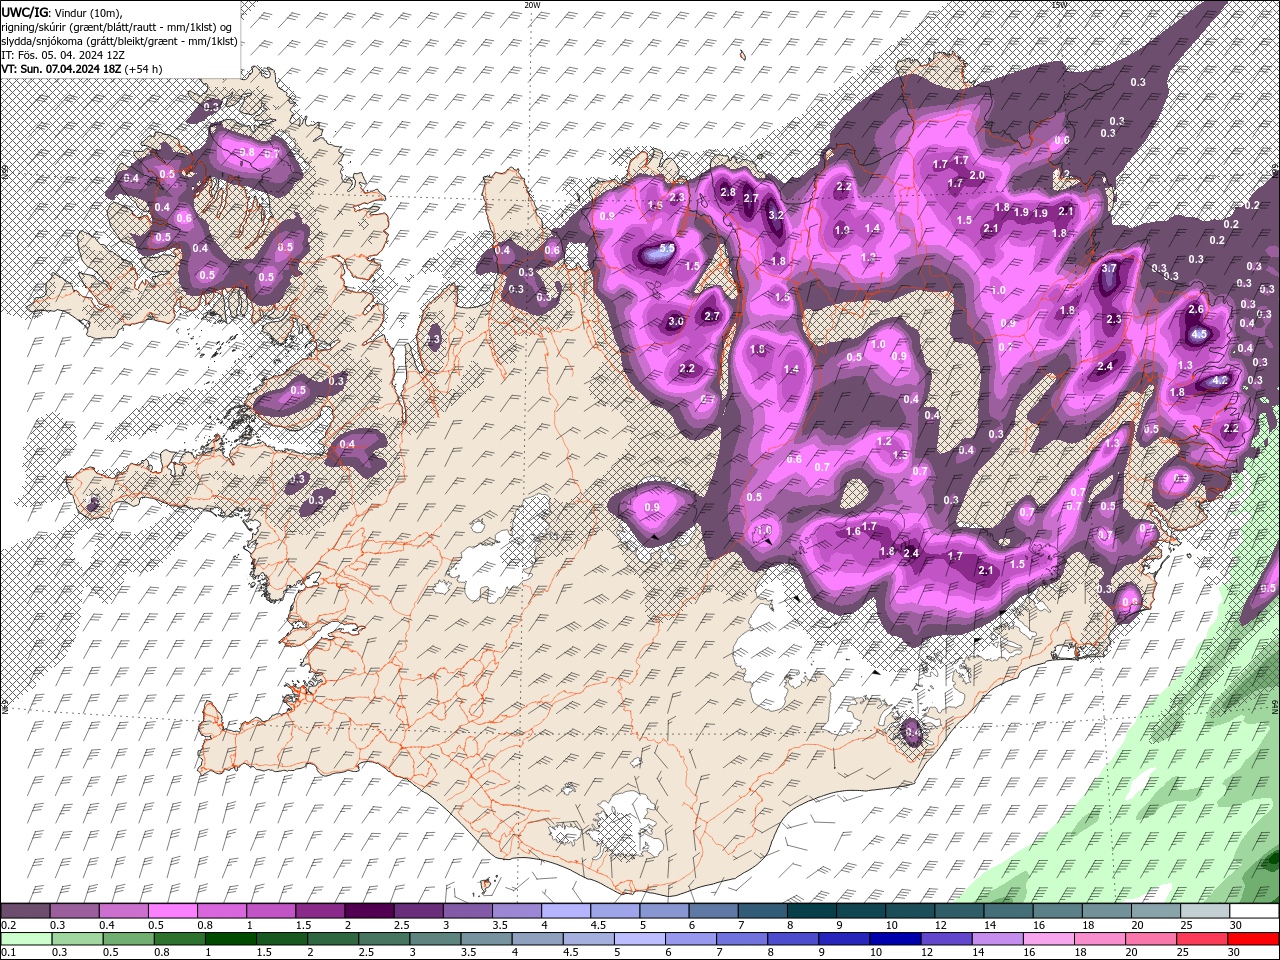Click the "3.0" snowfall value on the map

[x=676, y=321]
